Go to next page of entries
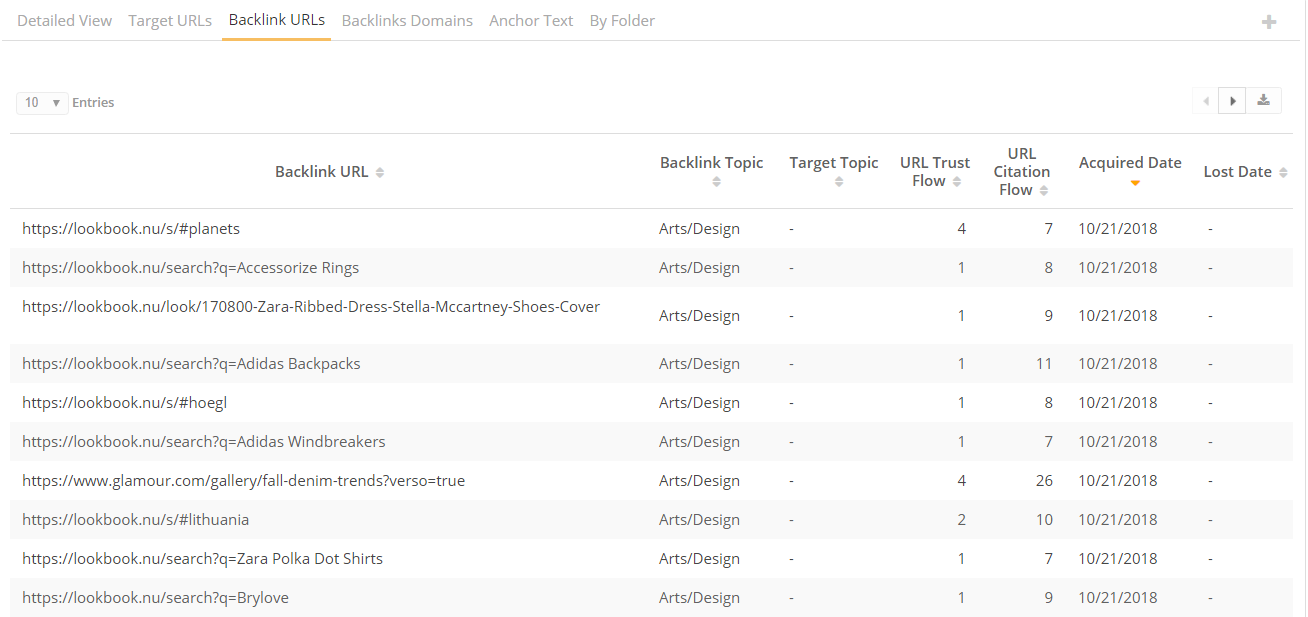Viewport: 1308px width, 617px height. [x=1232, y=101]
